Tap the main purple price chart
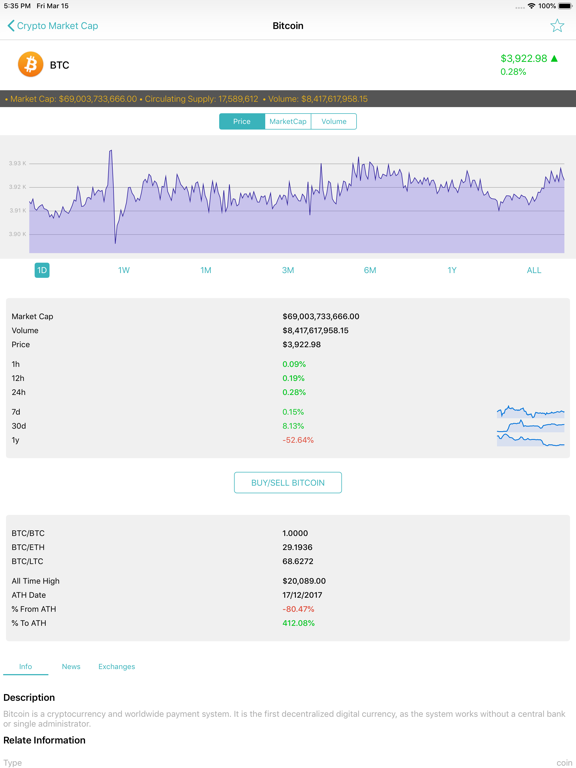Viewport: 576px width, 768px height. coord(297,201)
